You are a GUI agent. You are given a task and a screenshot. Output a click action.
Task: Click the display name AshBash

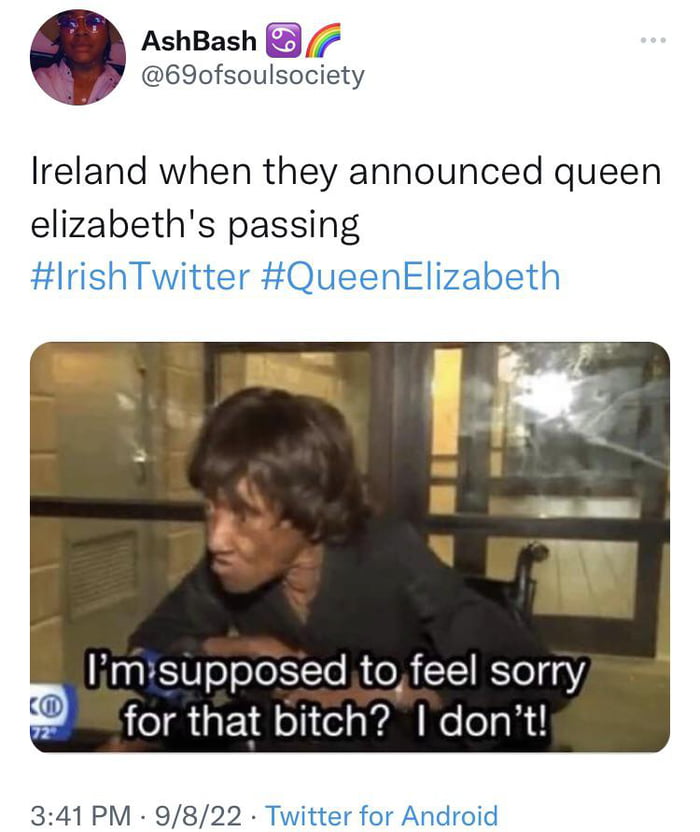199,40
